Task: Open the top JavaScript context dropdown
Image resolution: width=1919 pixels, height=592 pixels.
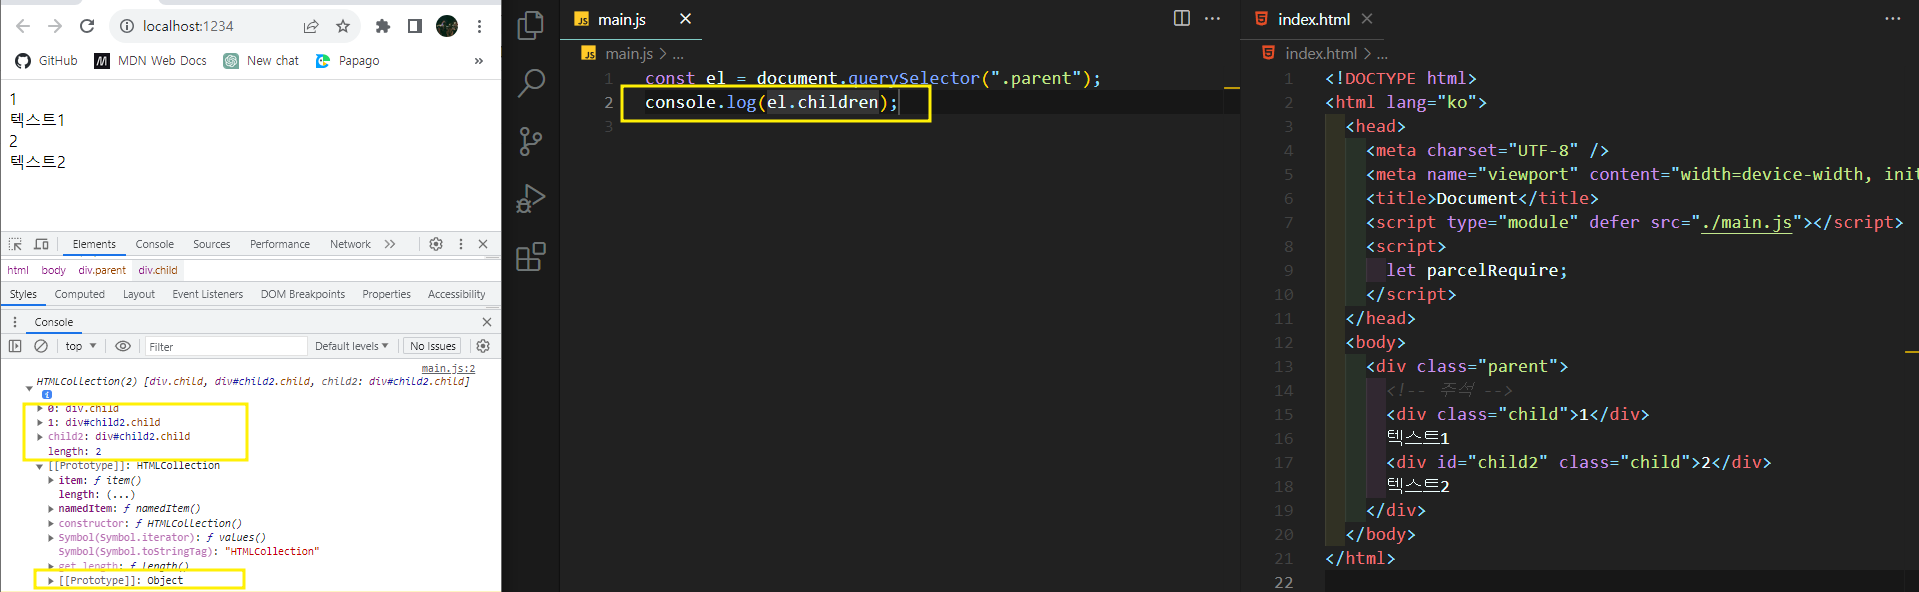Action: click(x=81, y=346)
